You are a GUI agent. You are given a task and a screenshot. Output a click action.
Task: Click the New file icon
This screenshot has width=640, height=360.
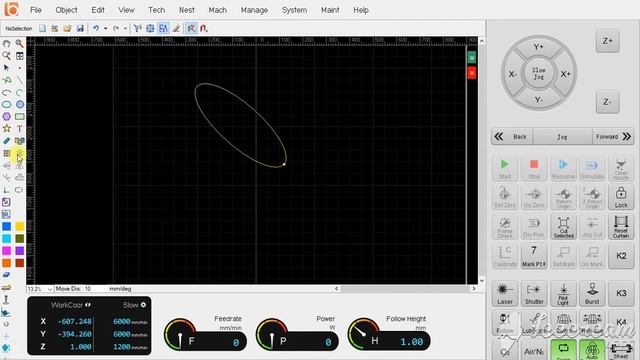42,28
